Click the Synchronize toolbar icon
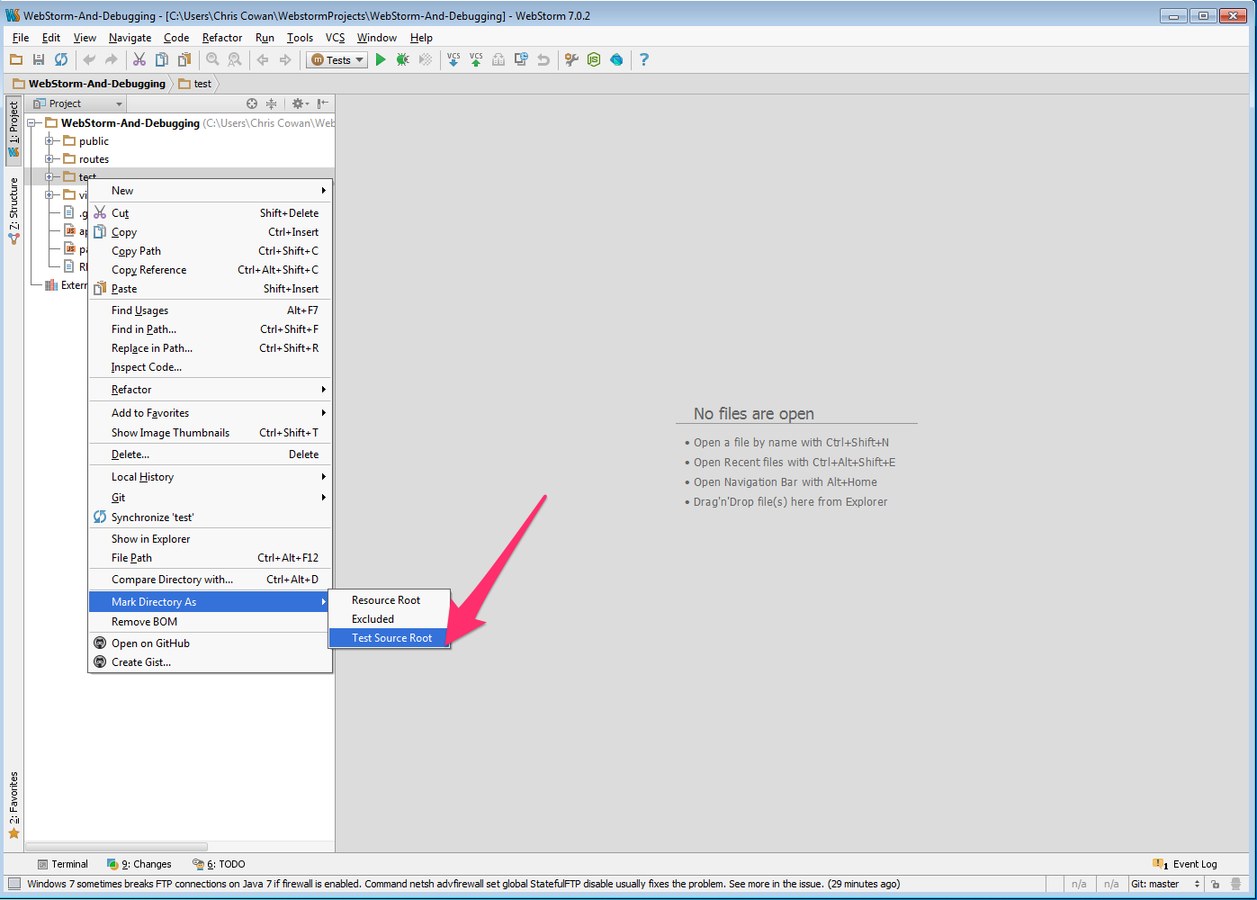 (x=61, y=60)
